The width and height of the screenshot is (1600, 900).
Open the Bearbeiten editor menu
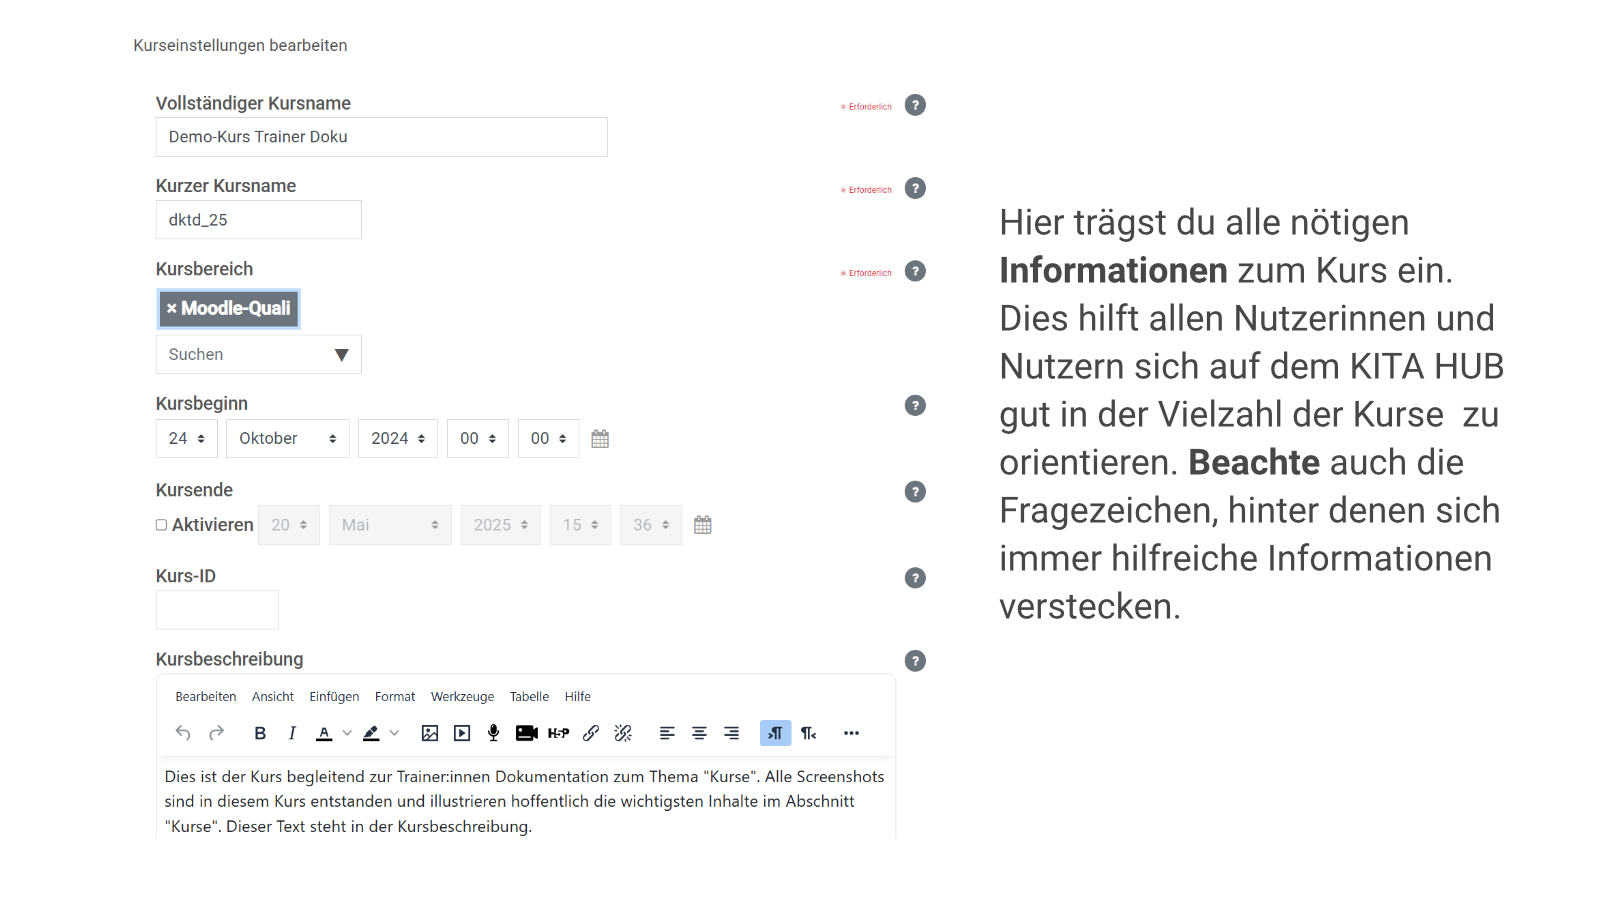pos(206,697)
